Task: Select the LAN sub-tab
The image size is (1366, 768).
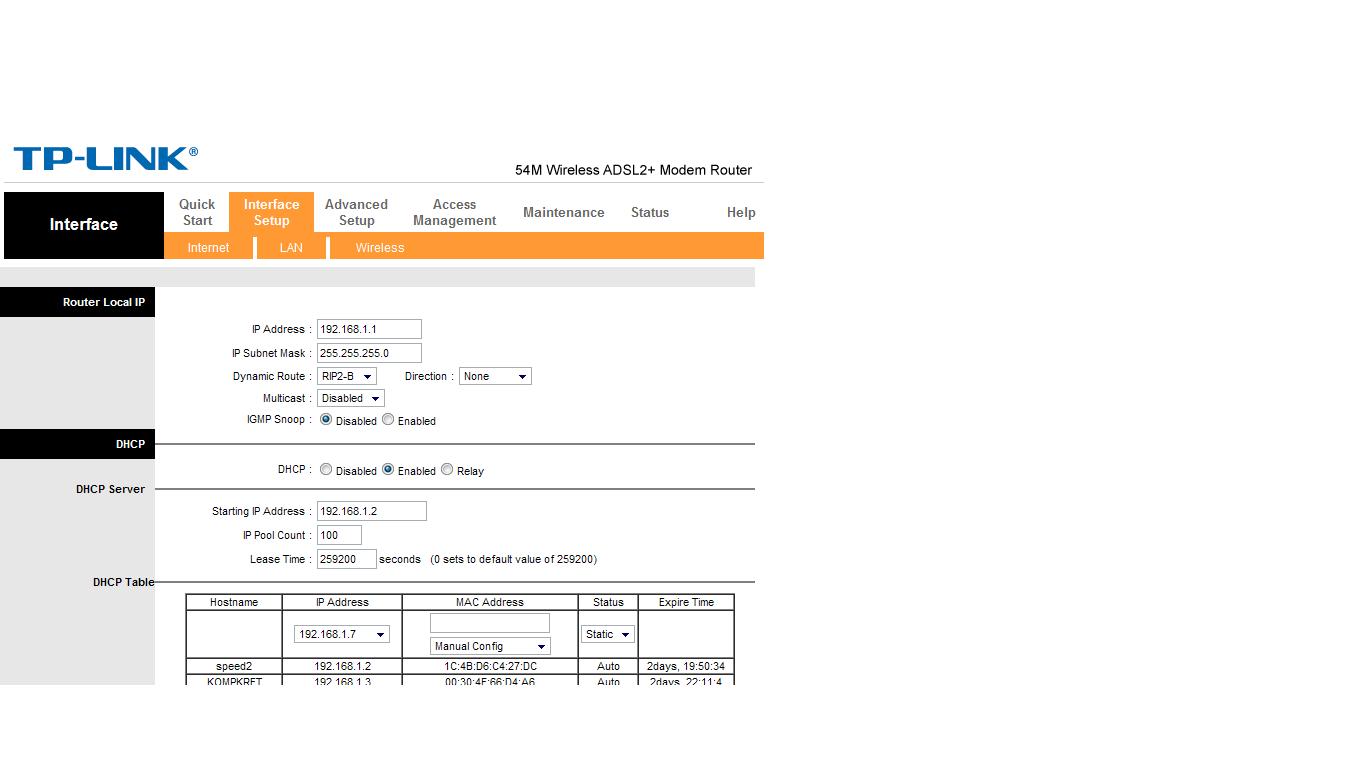Action: (291, 247)
